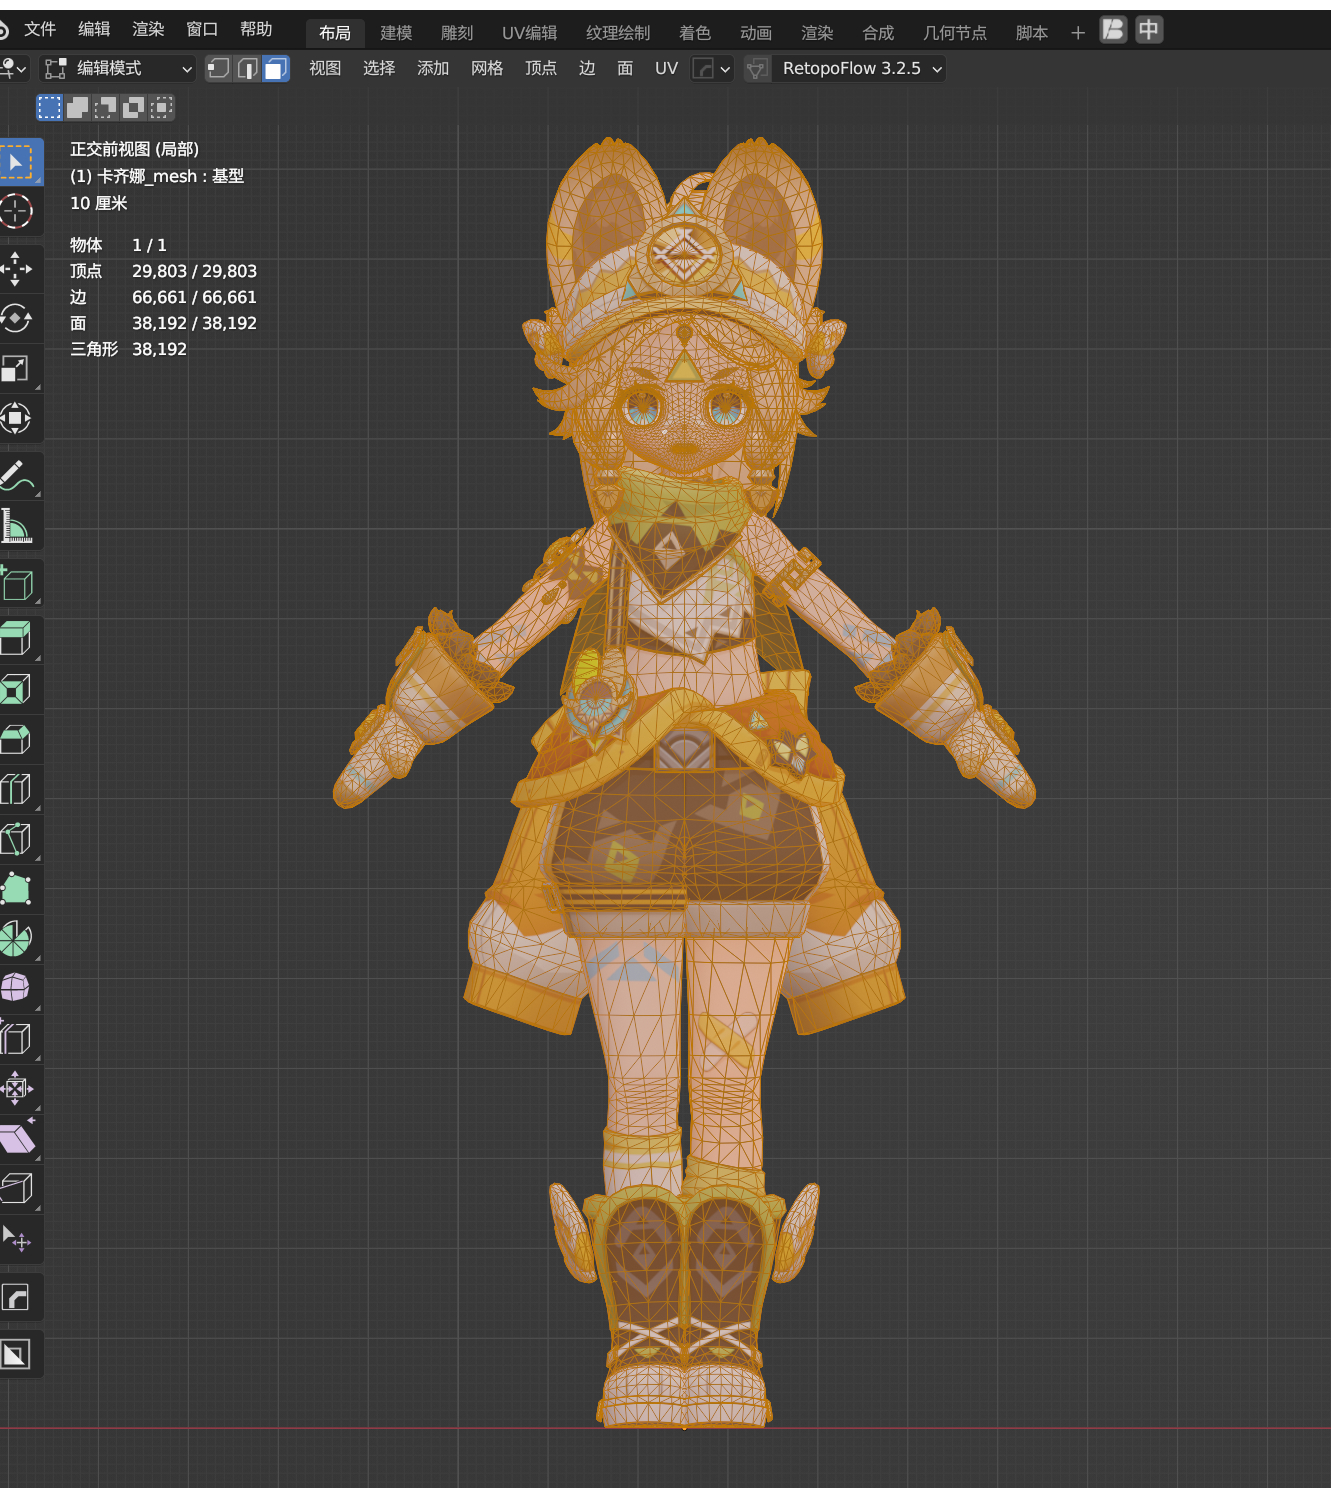
Task: Click the B logo icon after workspace tabs
Action: pos(1113,30)
